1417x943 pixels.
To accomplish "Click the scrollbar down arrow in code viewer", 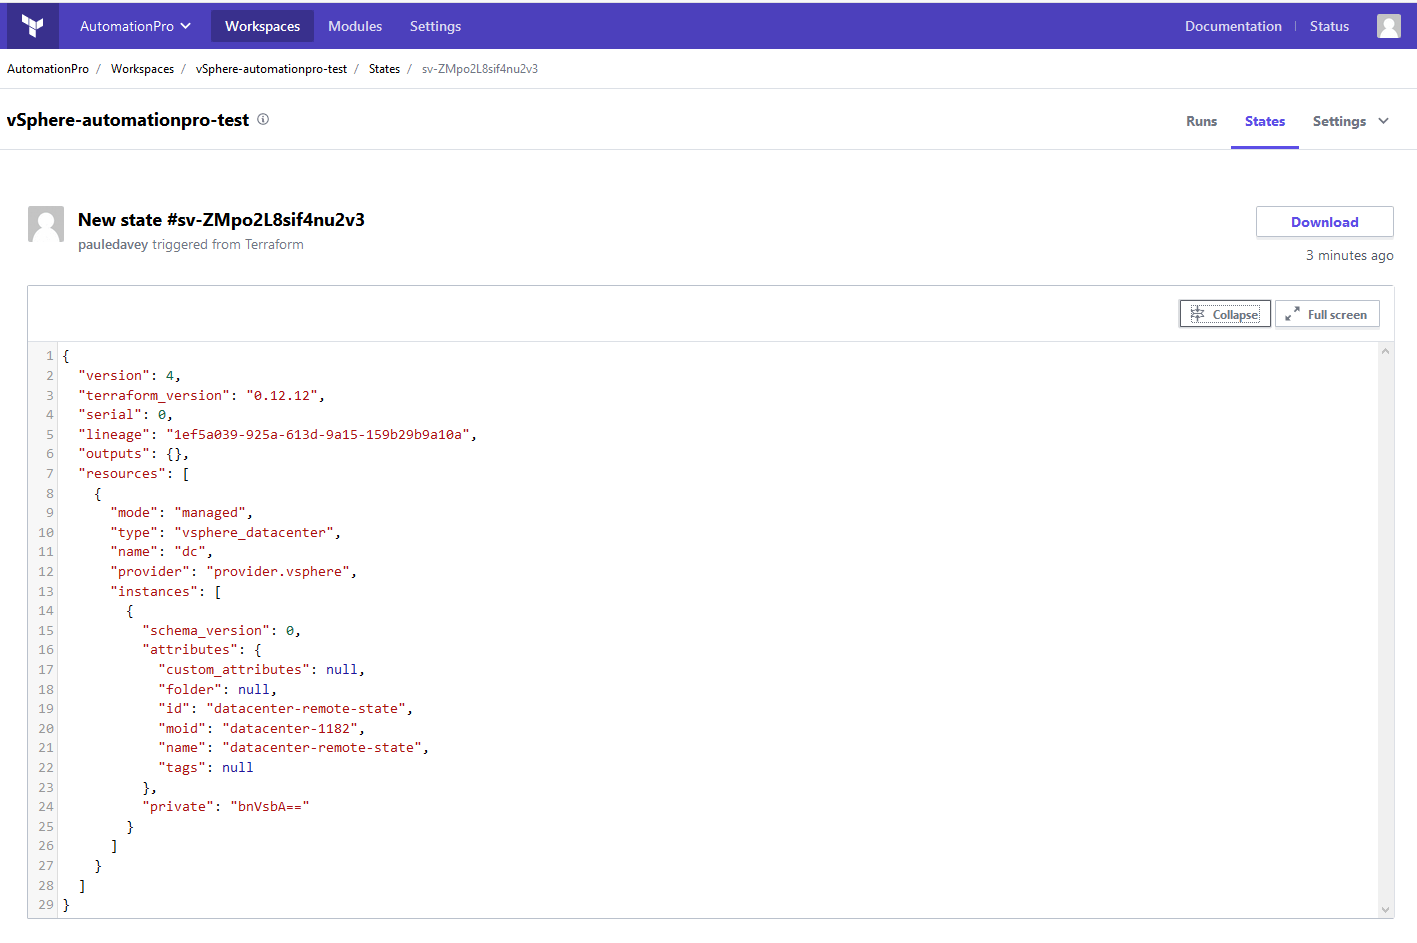I will coord(1385,910).
